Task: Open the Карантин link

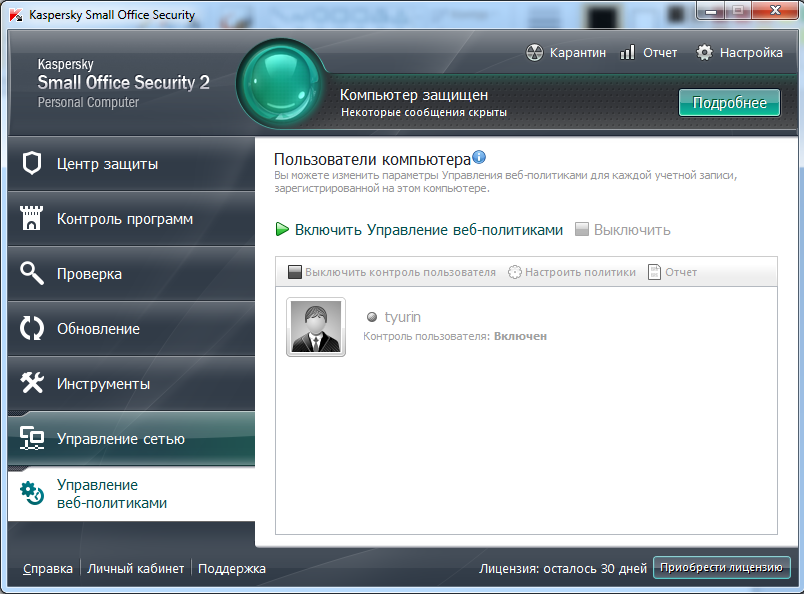Action: coord(578,53)
